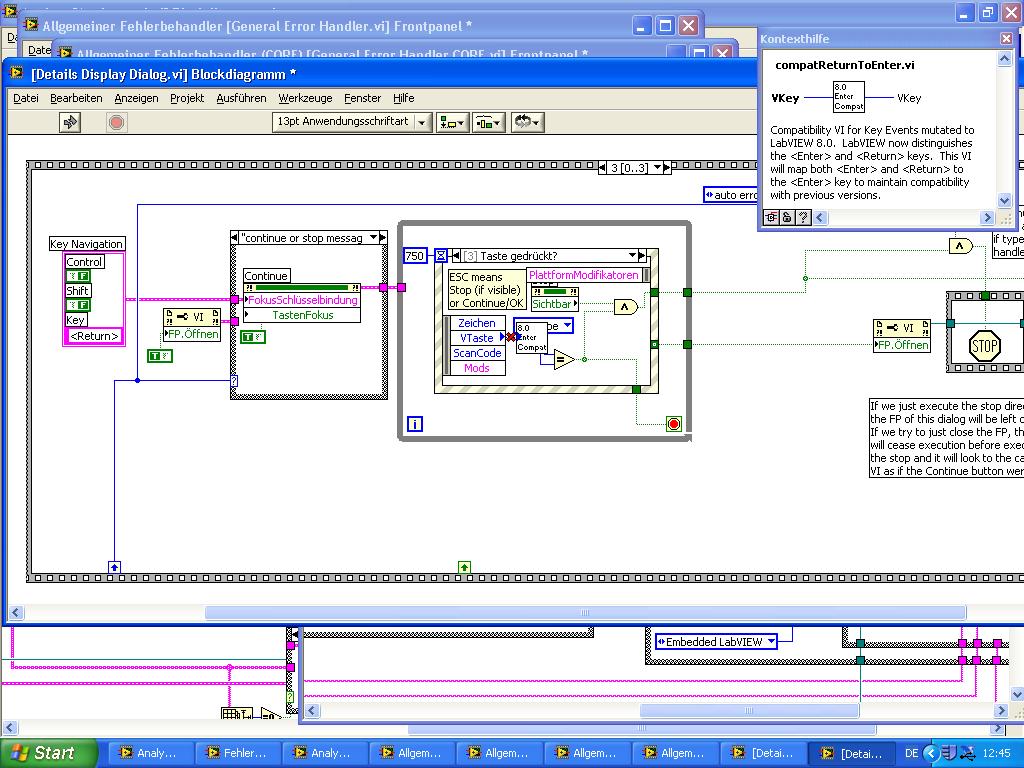Open the Align Objects tool
Image resolution: width=1024 pixels, height=768 pixels.
click(x=451, y=122)
